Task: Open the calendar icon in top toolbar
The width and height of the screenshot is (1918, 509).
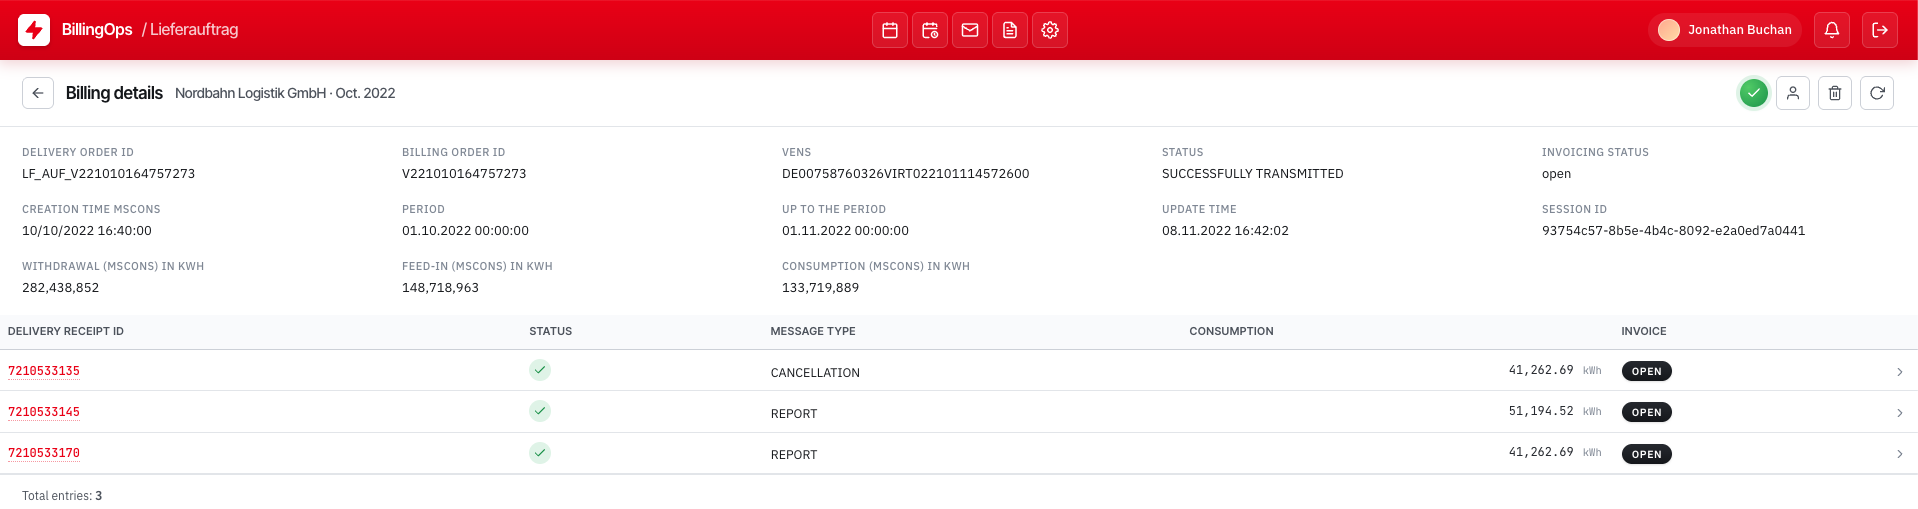Action: pos(890,30)
